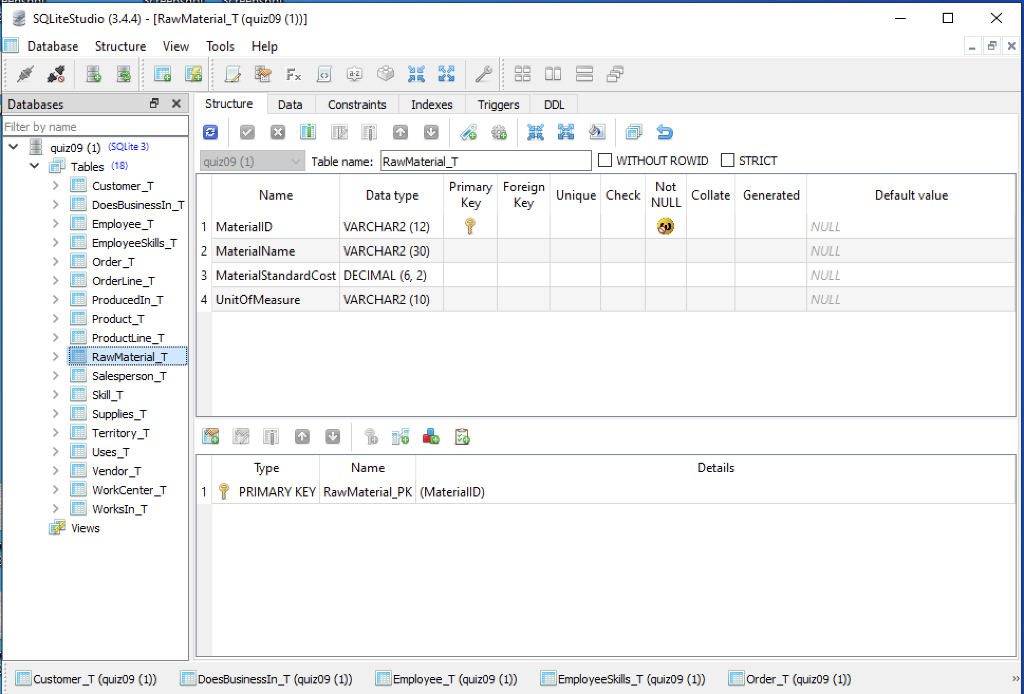Switch to the Indexes tab
The width and height of the screenshot is (1024, 694).
pos(432,104)
